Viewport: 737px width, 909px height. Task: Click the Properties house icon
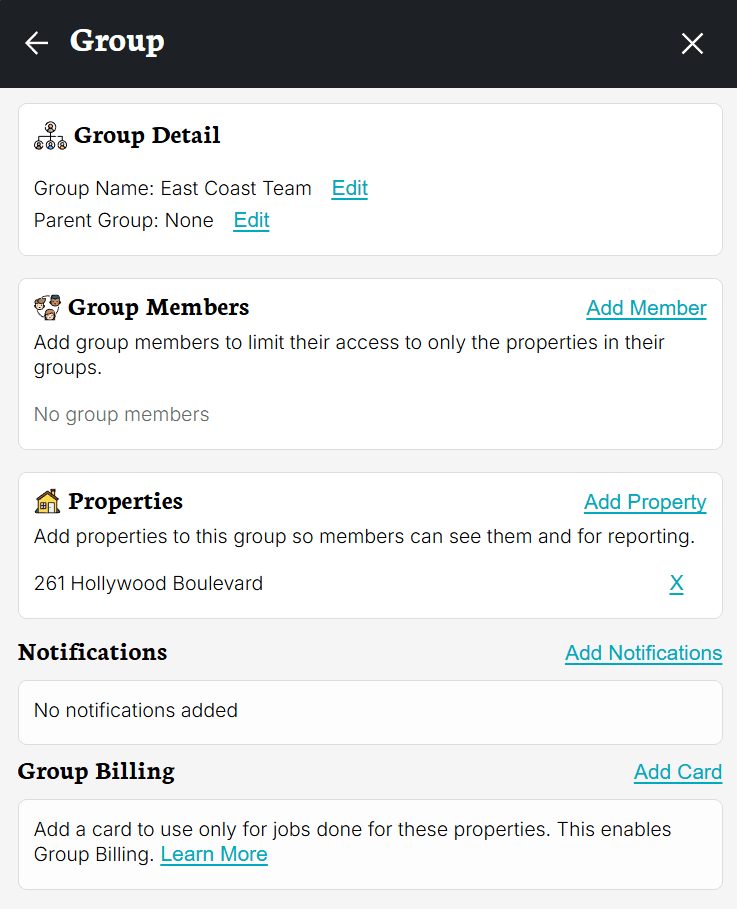(45, 500)
